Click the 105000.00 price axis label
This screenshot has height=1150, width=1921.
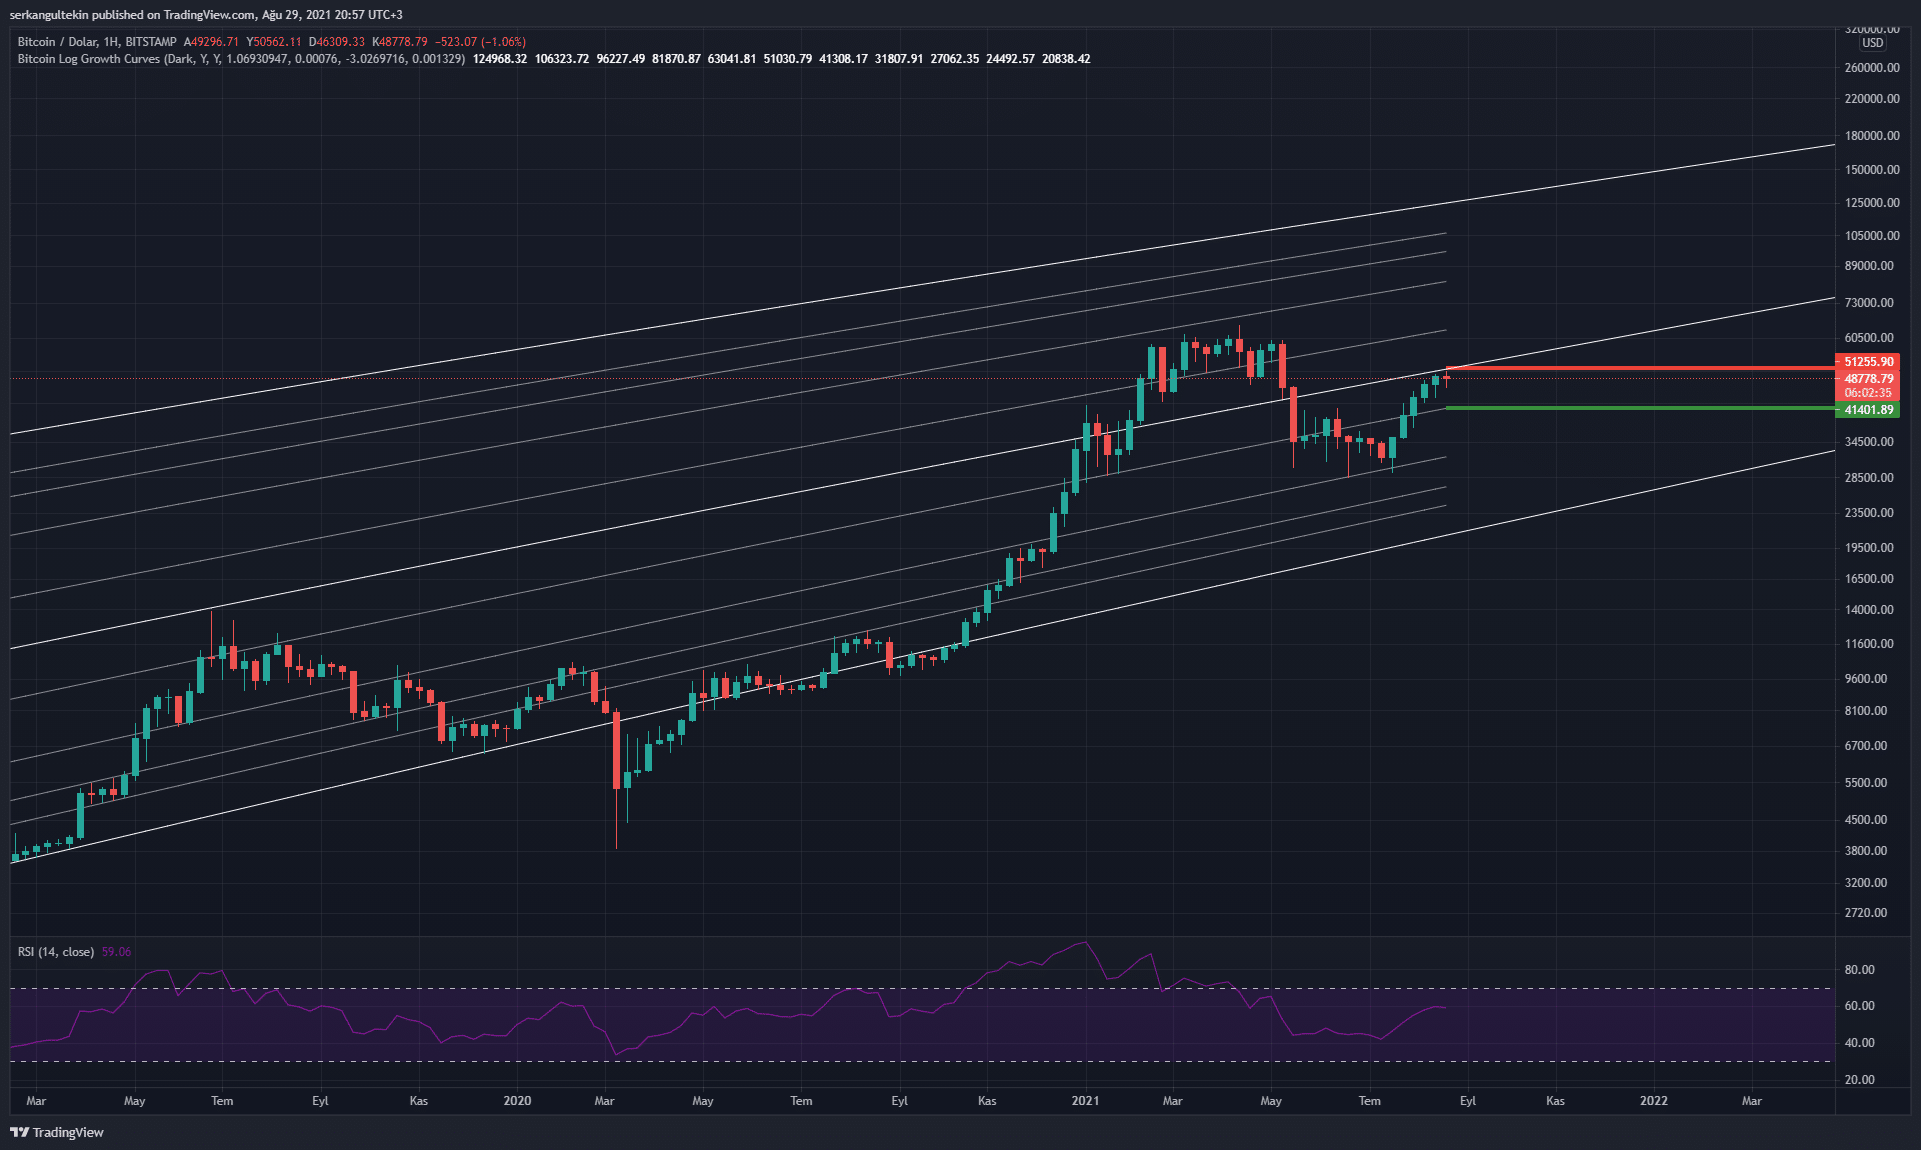[1872, 236]
